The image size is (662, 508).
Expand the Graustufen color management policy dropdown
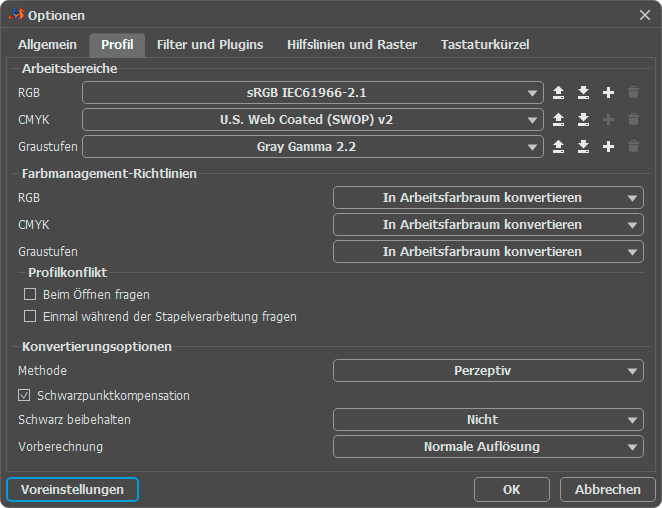point(488,252)
